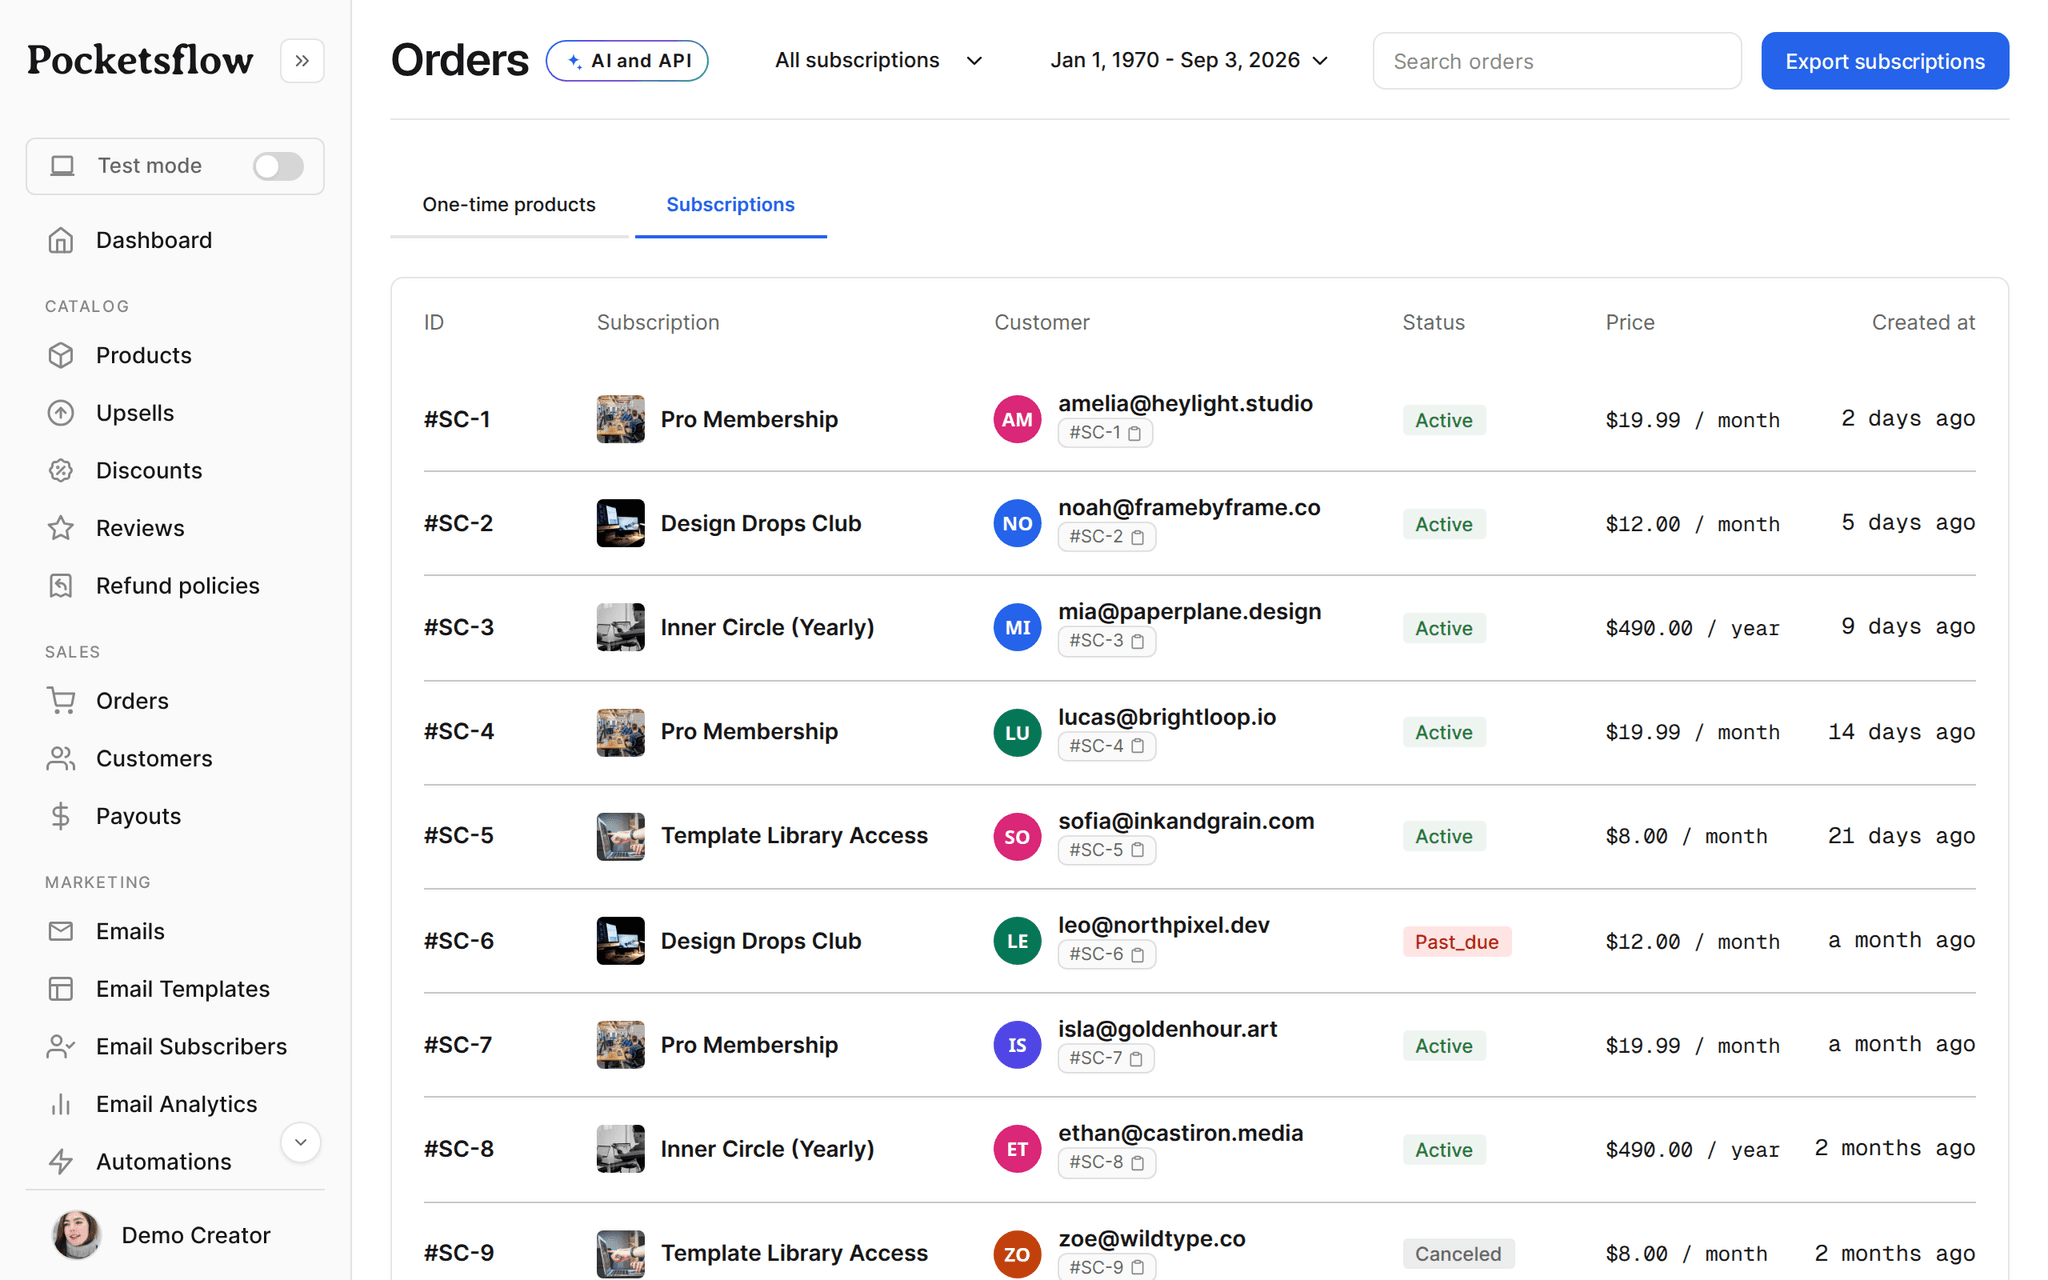Click the IS avatar for isla@goldenhour.art
The width and height of the screenshot is (2048, 1280).
tap(1017, 1044)
